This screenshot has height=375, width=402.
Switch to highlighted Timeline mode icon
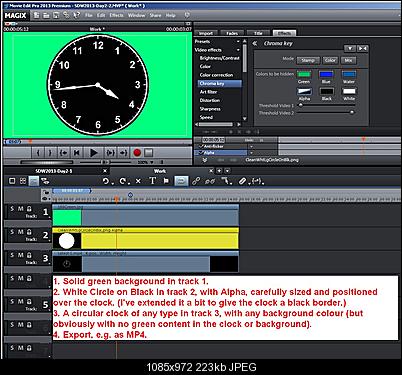tap(33, 181)
